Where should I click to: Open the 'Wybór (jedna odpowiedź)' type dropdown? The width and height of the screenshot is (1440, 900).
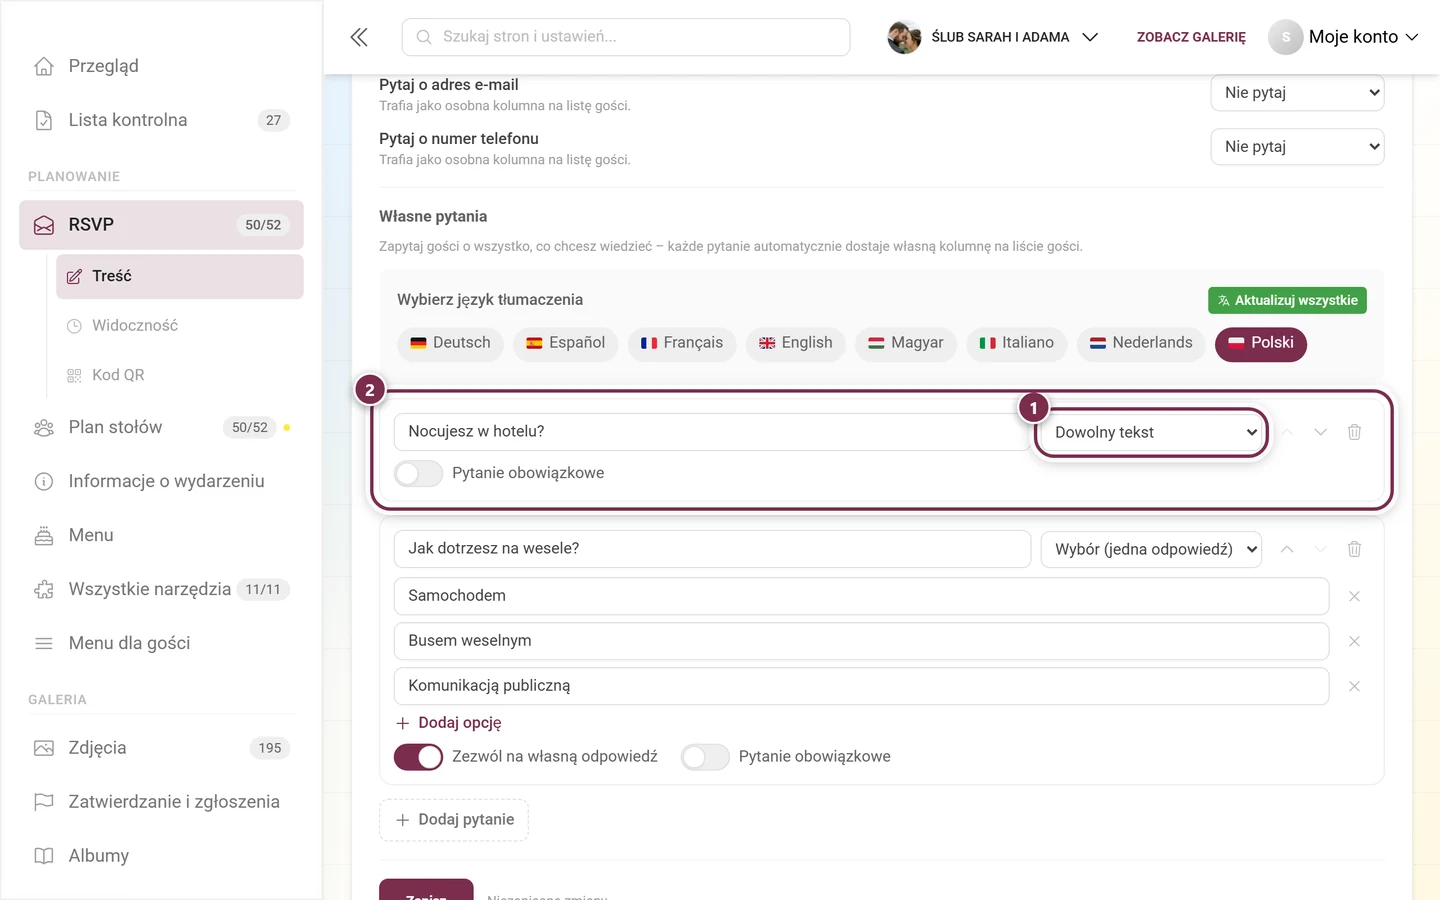click(x=1152, y=549)
